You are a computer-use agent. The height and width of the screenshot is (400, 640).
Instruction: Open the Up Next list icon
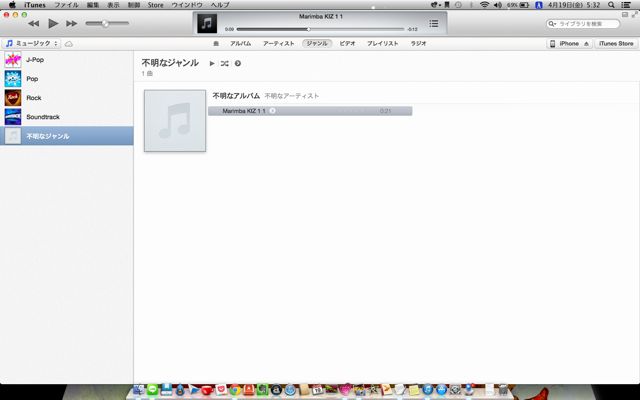pyautogui.click(x=434, y=24)
